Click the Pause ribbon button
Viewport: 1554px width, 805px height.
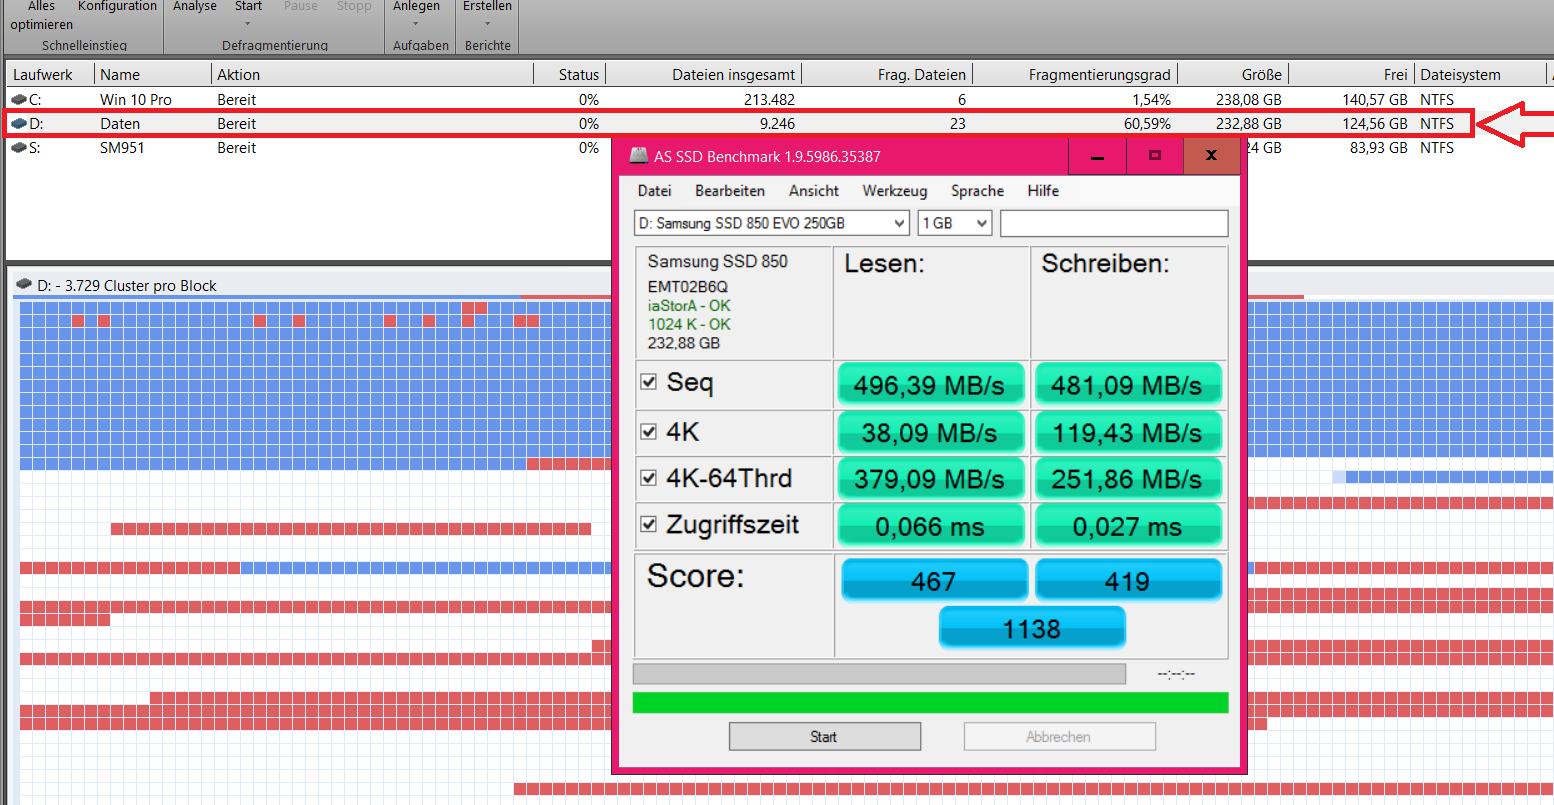pos(300,7)
